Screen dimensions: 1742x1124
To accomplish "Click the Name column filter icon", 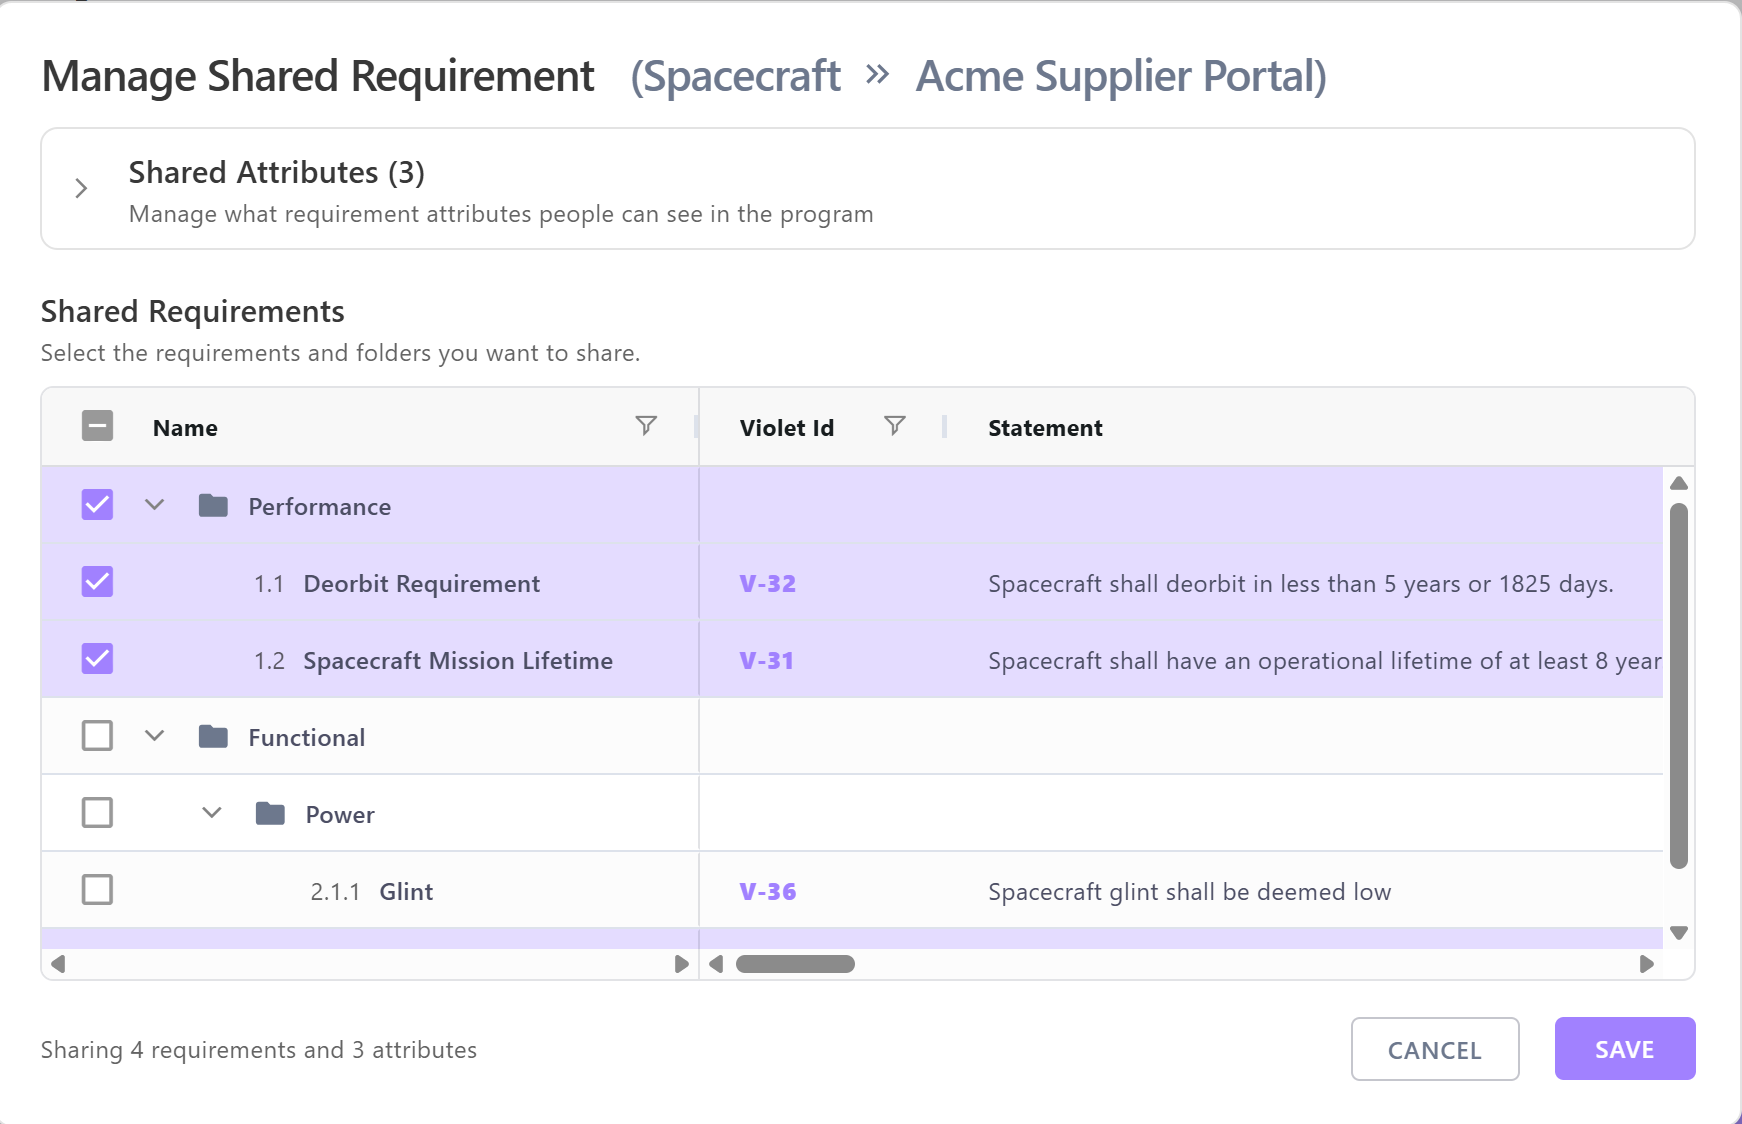I will click(x=646, y=426).
